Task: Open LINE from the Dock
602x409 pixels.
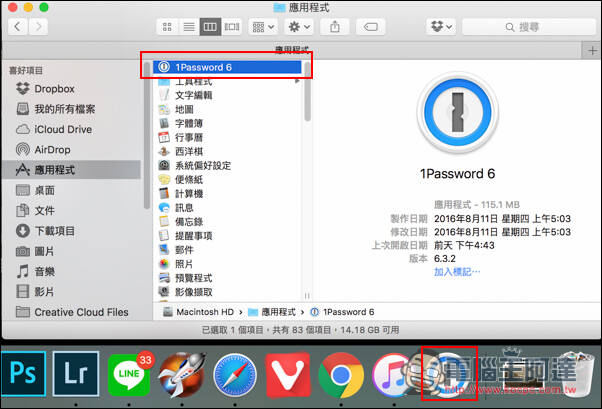Action: click(x=130, y=374)
